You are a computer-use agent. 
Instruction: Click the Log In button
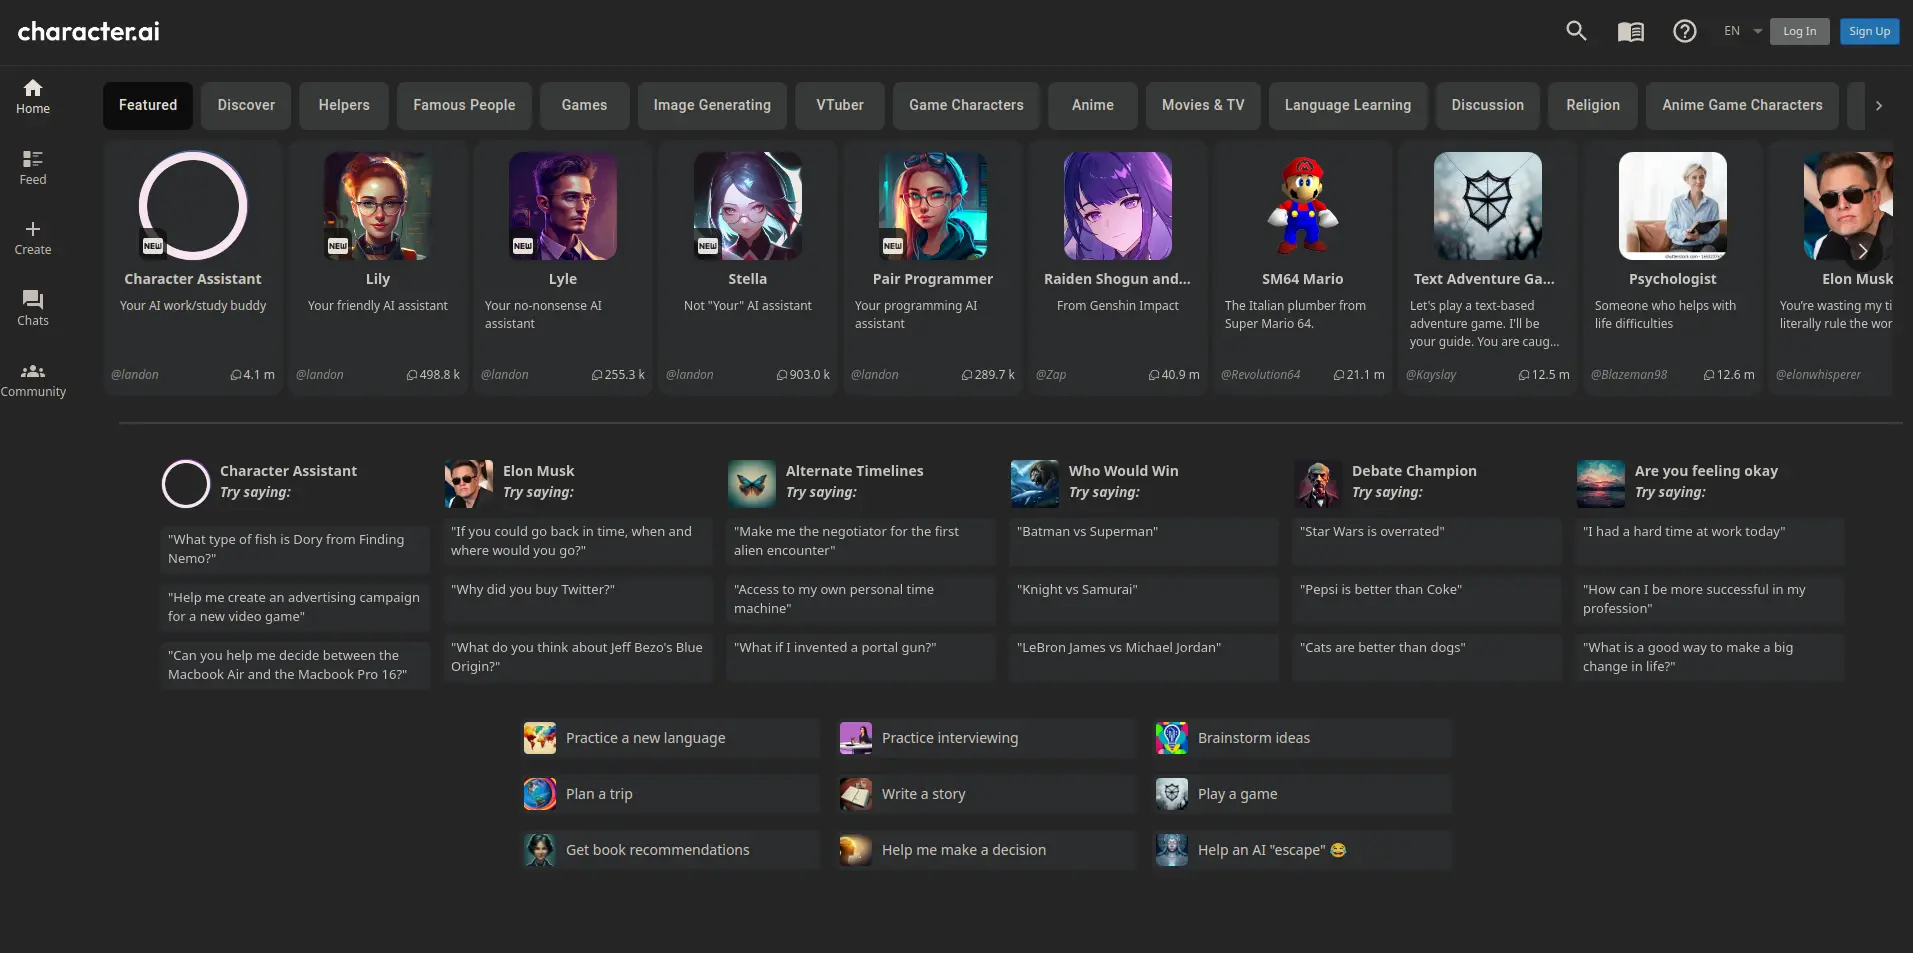point(1799,31)
